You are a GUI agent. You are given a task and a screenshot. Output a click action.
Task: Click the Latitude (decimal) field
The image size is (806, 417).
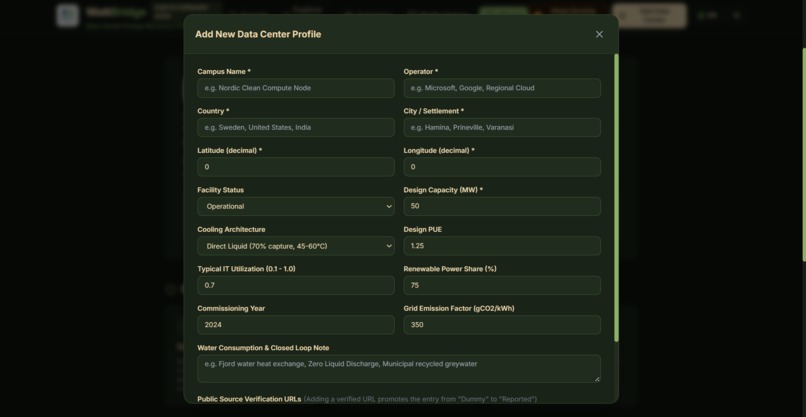[296, 167]
